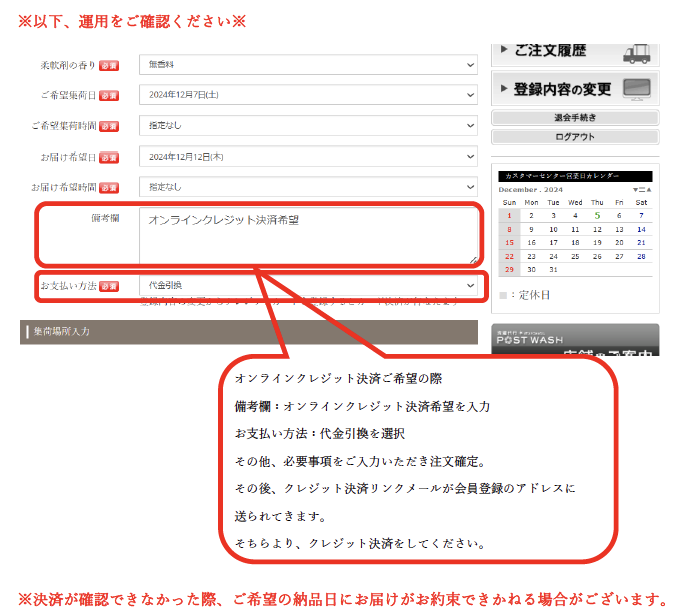
Task: Select December 5 on the calendar
Action: pyautogui.click(x=597, y=216)
